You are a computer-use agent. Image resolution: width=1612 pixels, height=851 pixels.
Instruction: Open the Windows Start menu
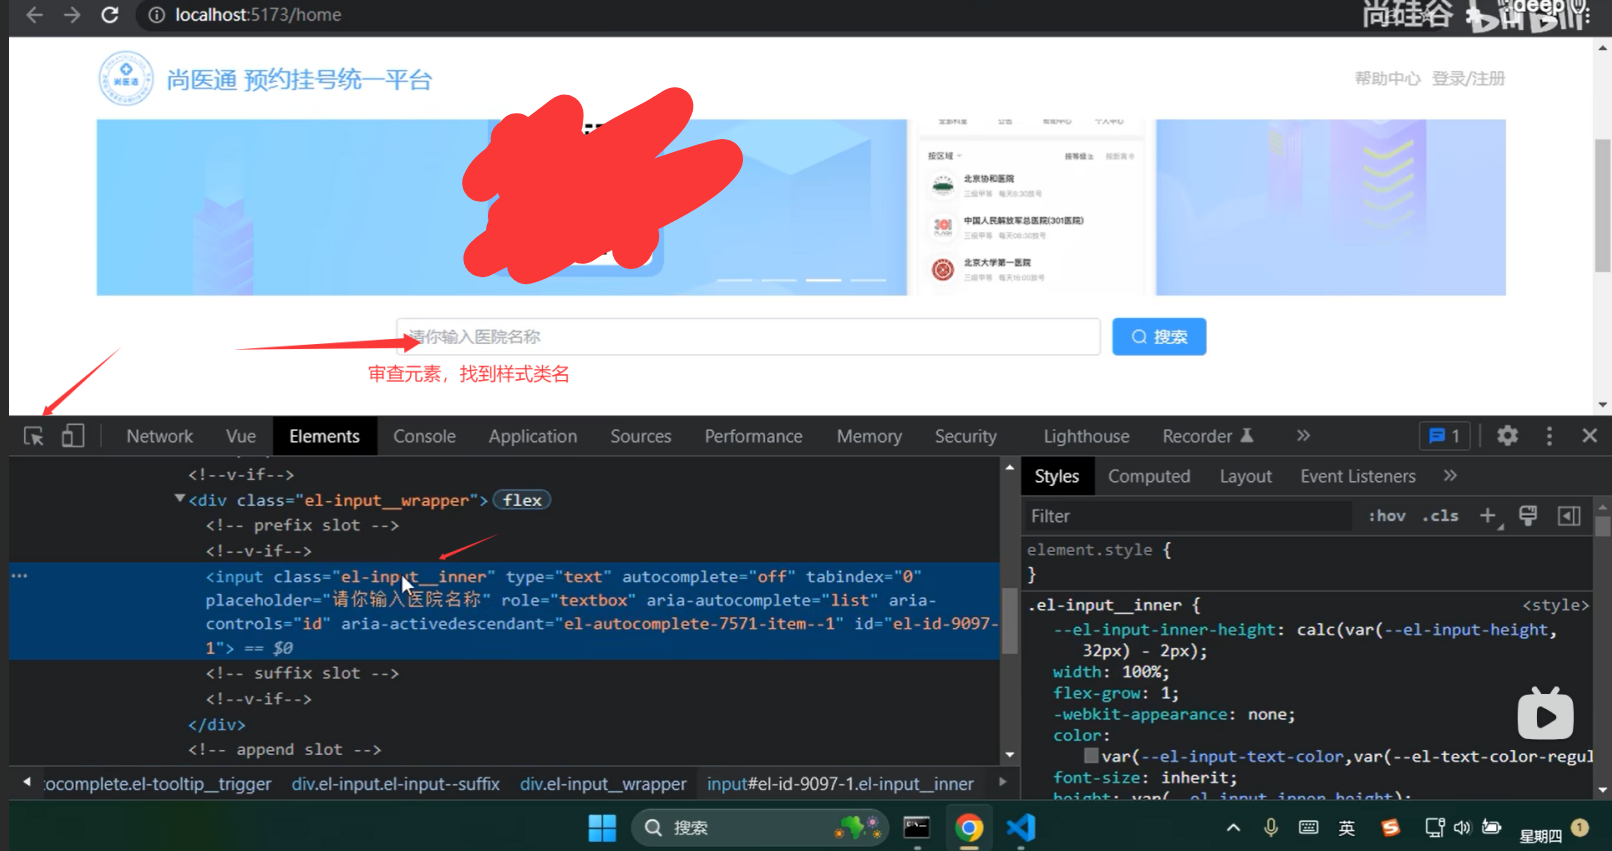[602, 828]
